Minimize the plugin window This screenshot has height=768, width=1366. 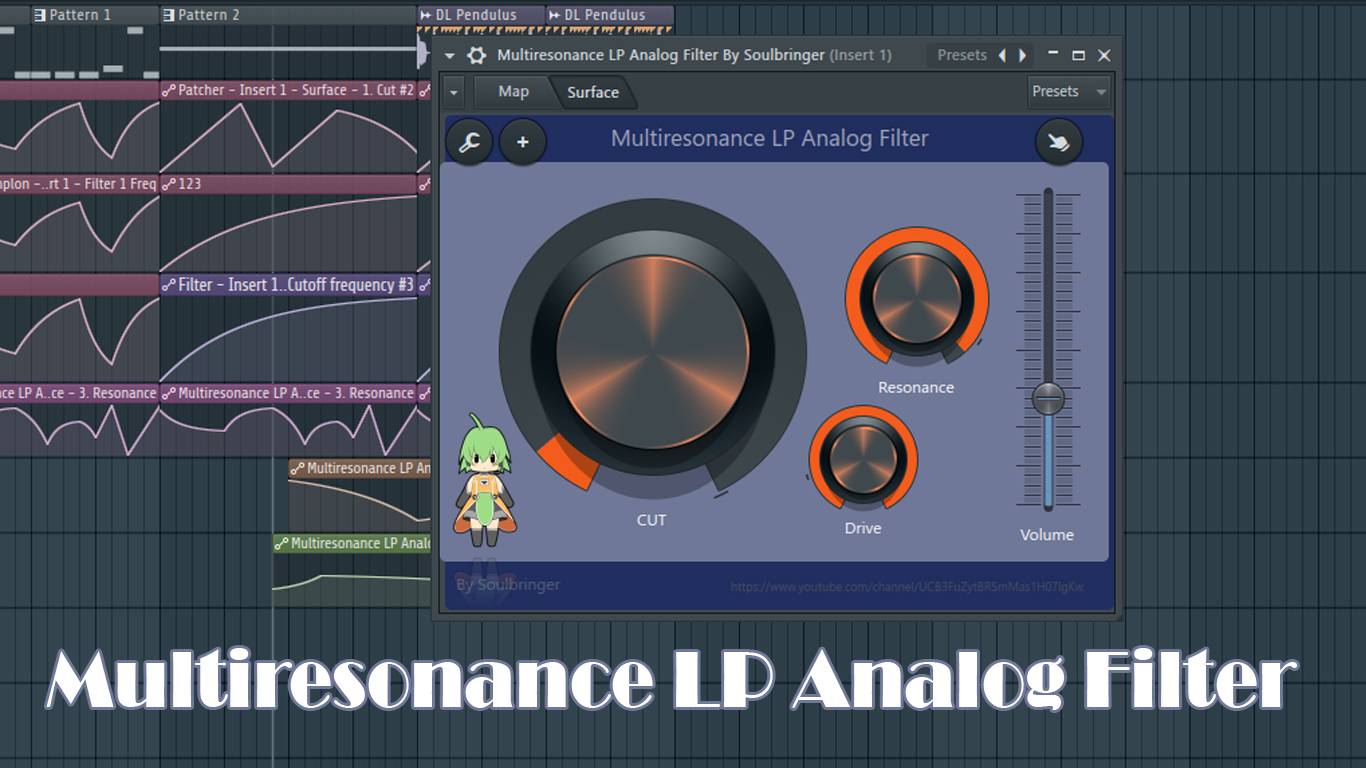1053,53
